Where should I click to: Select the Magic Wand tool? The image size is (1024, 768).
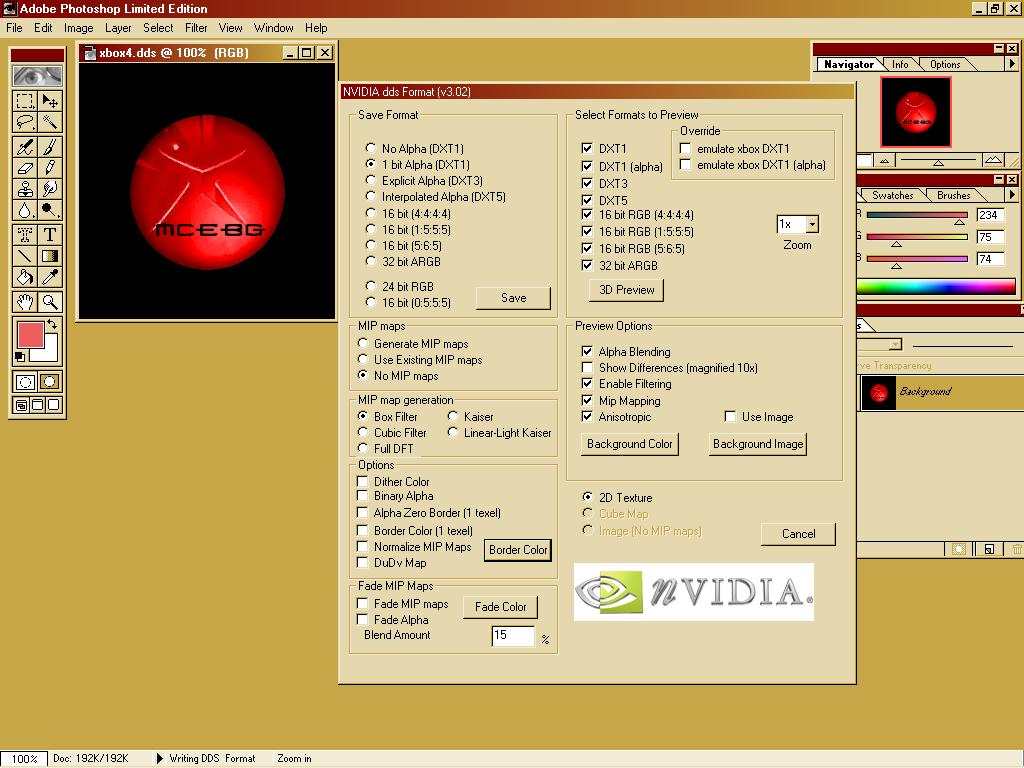[49, 122]
